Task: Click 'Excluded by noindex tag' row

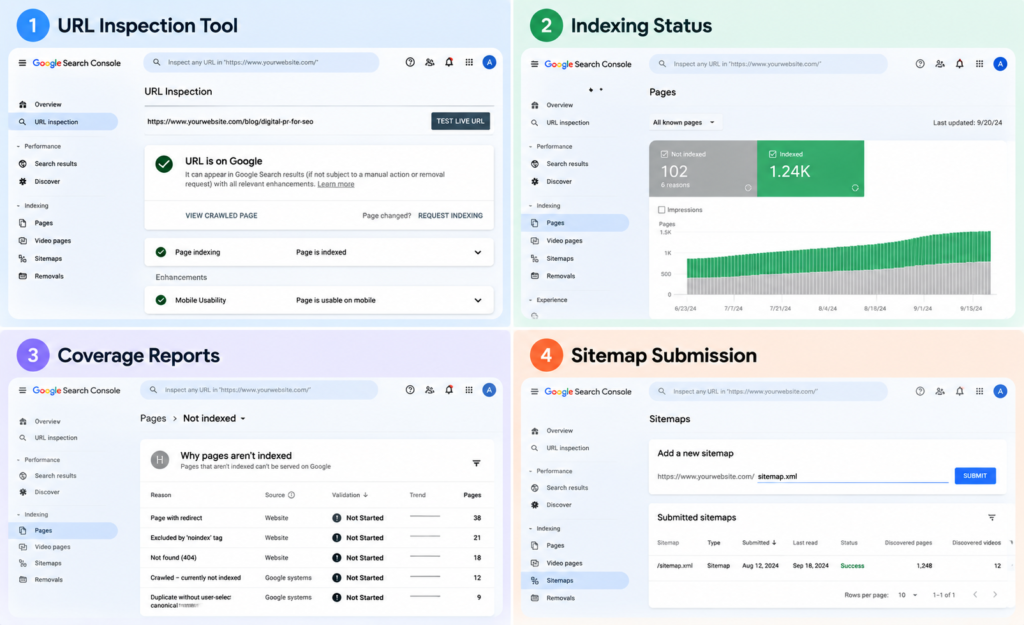Action: pyautogui.click(x=317, y=538)
